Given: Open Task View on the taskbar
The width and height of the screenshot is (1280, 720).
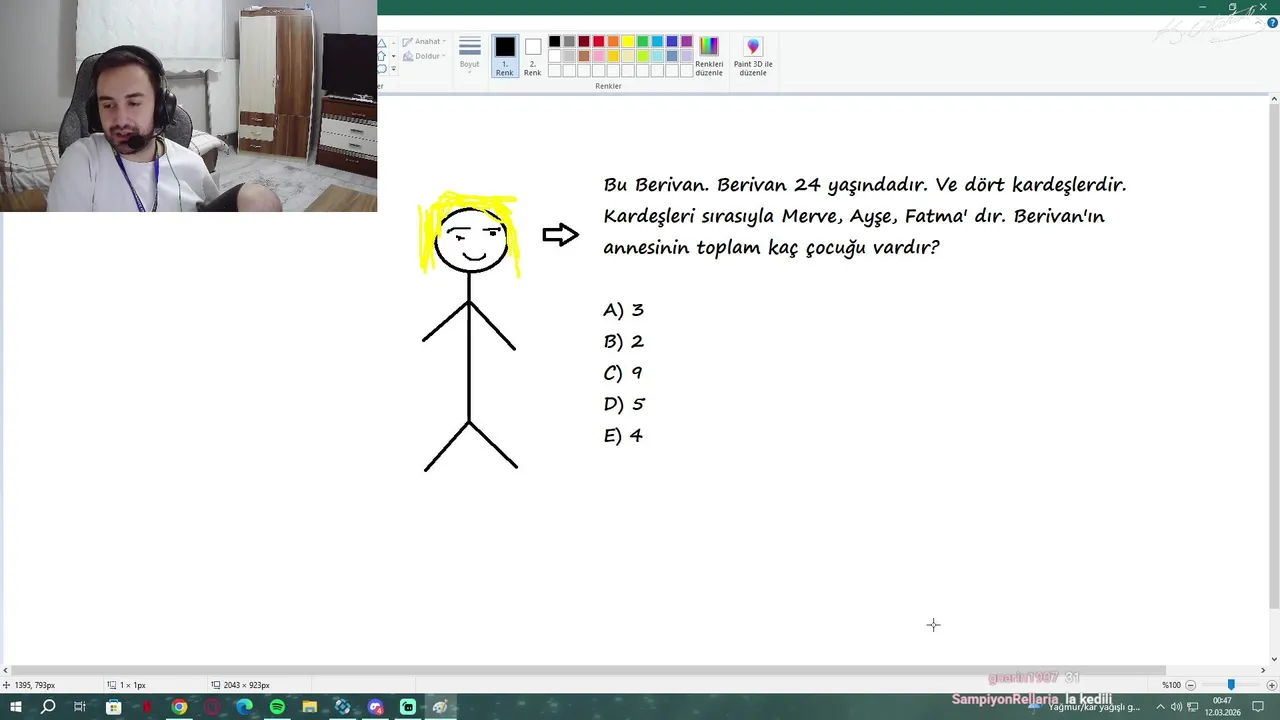Looking at the screenshot, I should coord(80,707).
